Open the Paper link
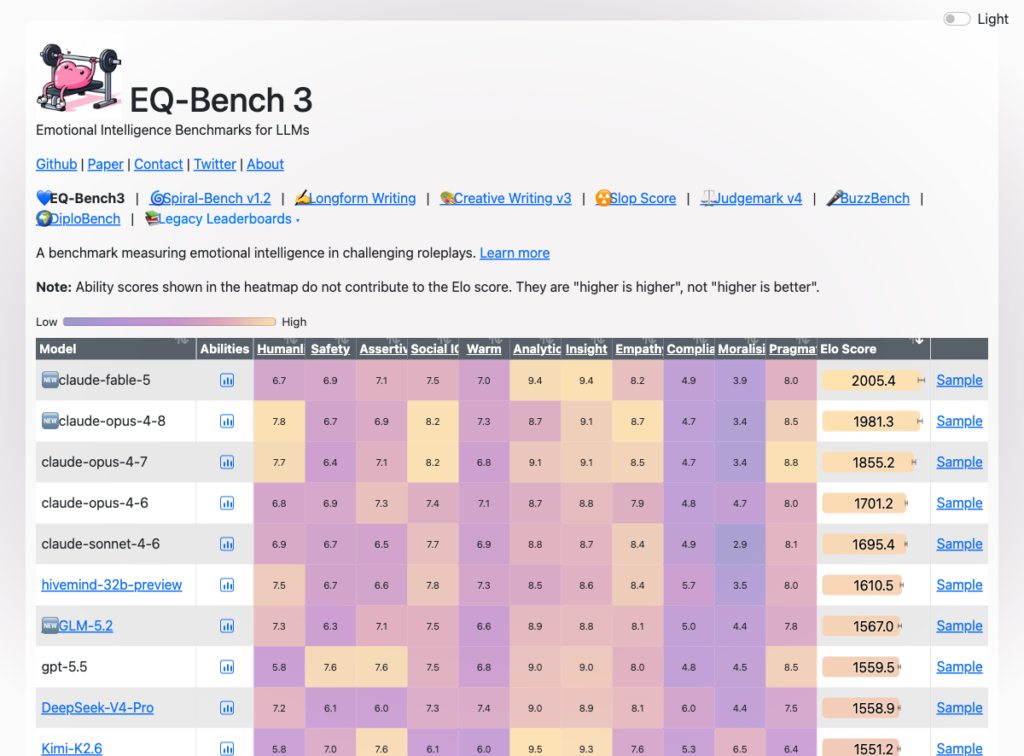This screenshot has height=756, width=1024. click(x=105, y=165)
